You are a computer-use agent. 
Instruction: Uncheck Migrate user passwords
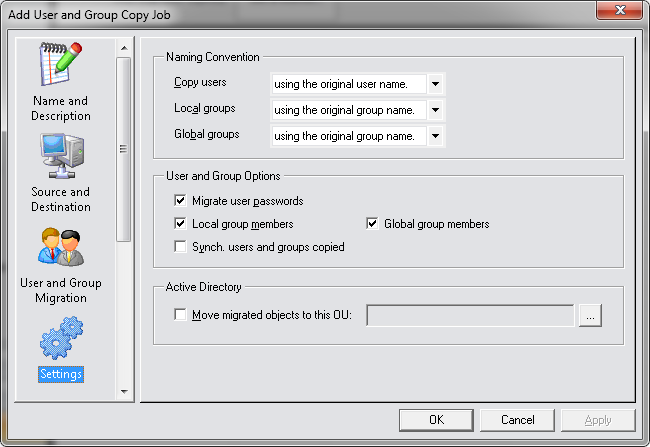(x=180, y=201)
